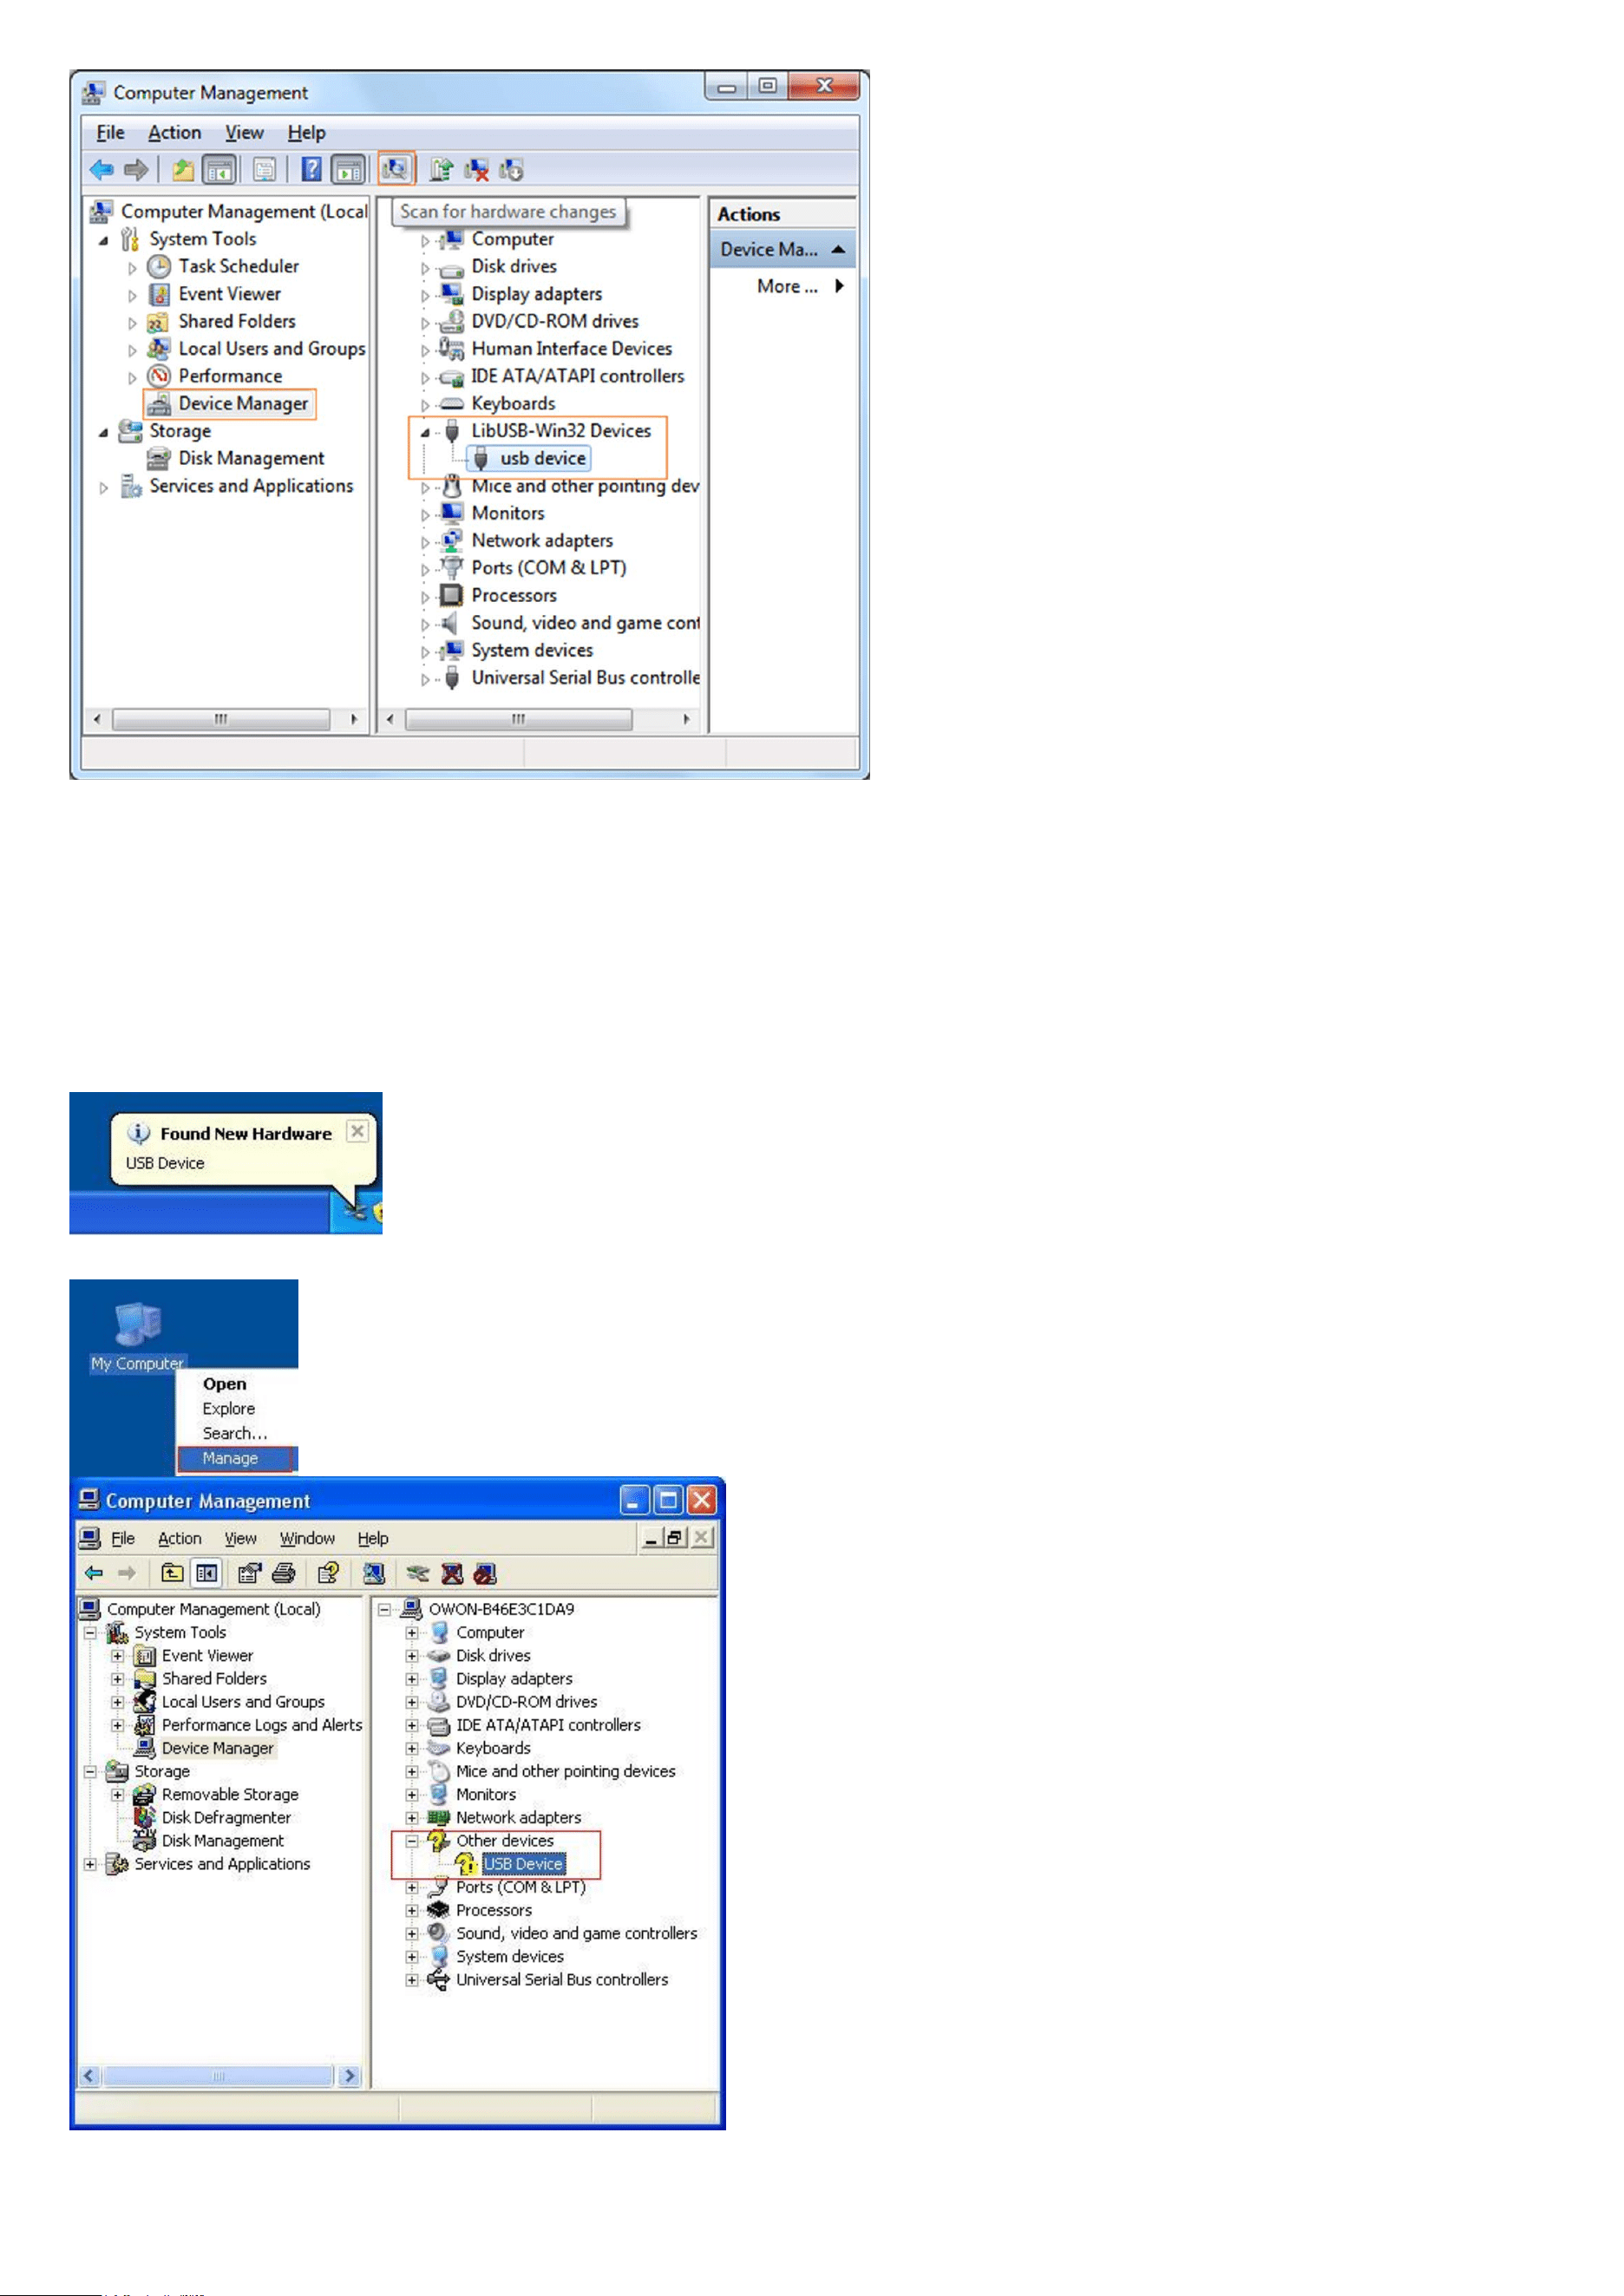Open the Window menu in the XP window
Viewport: 1624px width, 2296px height.
pyautogui.click(x=307, y=1538)
